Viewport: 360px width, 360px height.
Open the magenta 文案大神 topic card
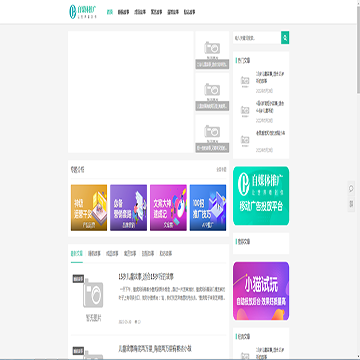pos(168,208)
